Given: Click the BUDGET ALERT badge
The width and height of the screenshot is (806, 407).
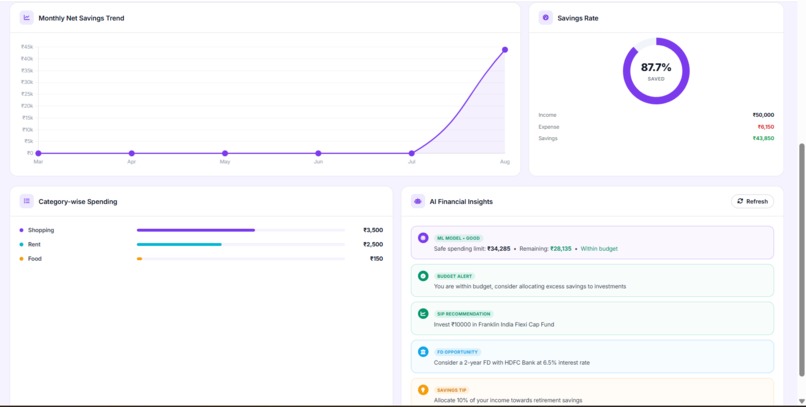Looking at the screenshot, I should (454, 276).
